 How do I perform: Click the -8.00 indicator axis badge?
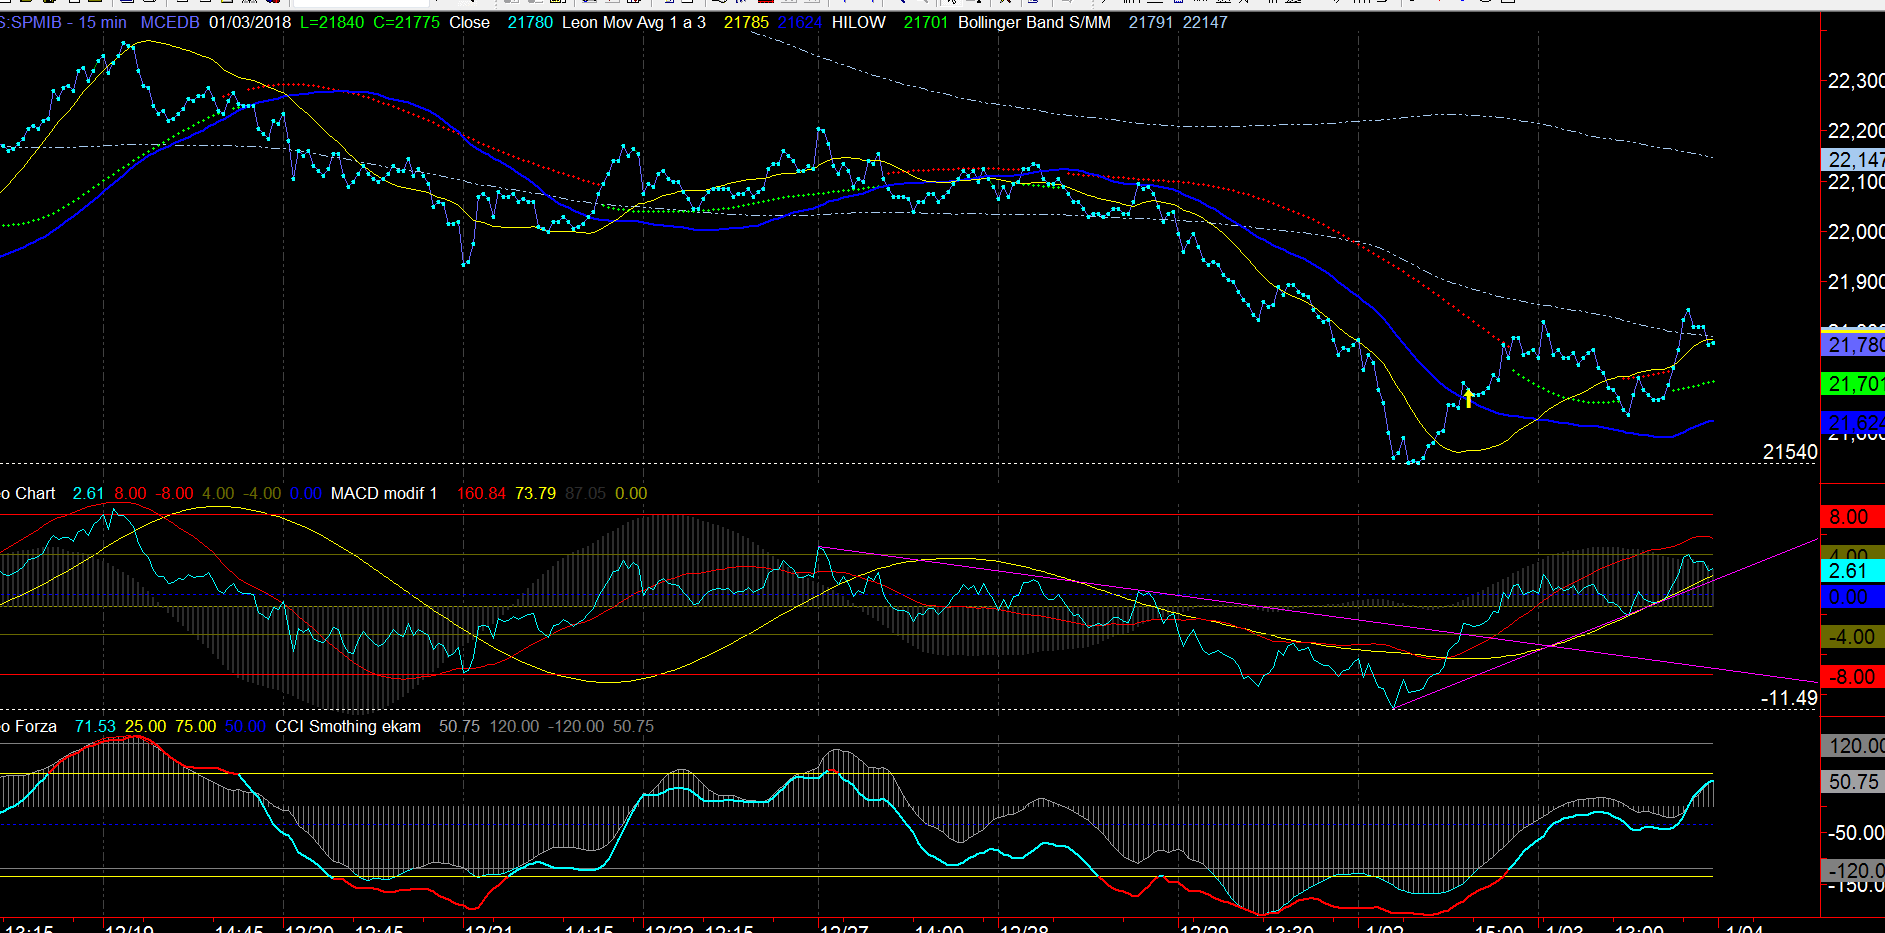[x=1853, y=677]
